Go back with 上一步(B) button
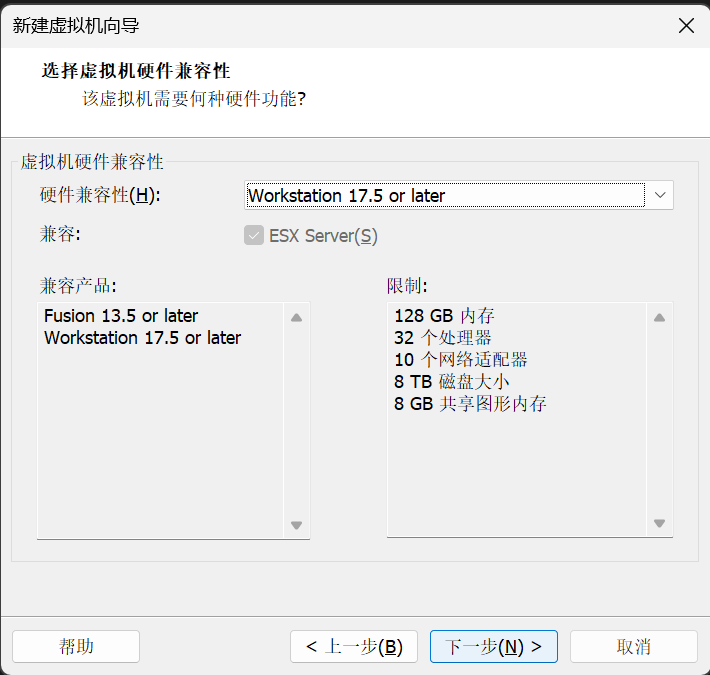Screen dimensions: 710x675 click(x=354, y=646)
